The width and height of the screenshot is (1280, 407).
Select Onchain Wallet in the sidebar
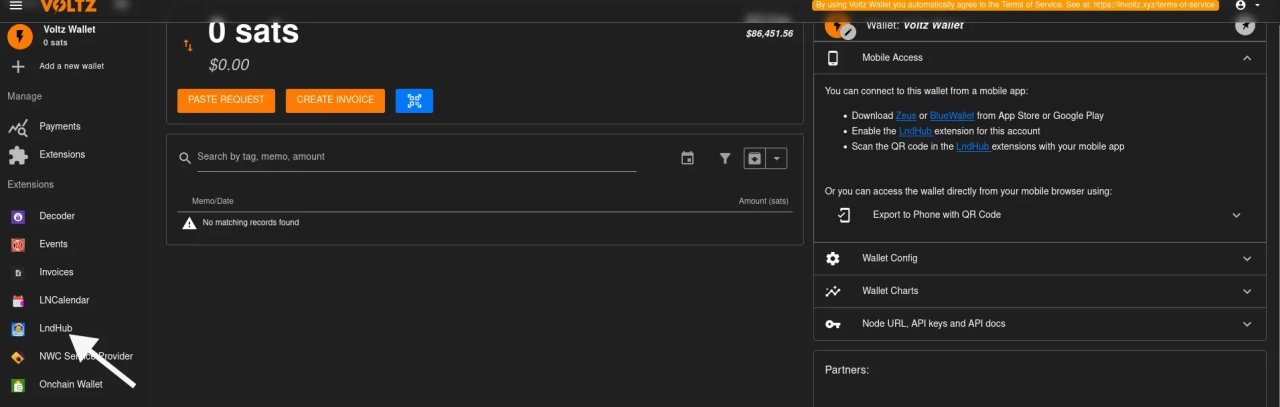pos(71,384)
